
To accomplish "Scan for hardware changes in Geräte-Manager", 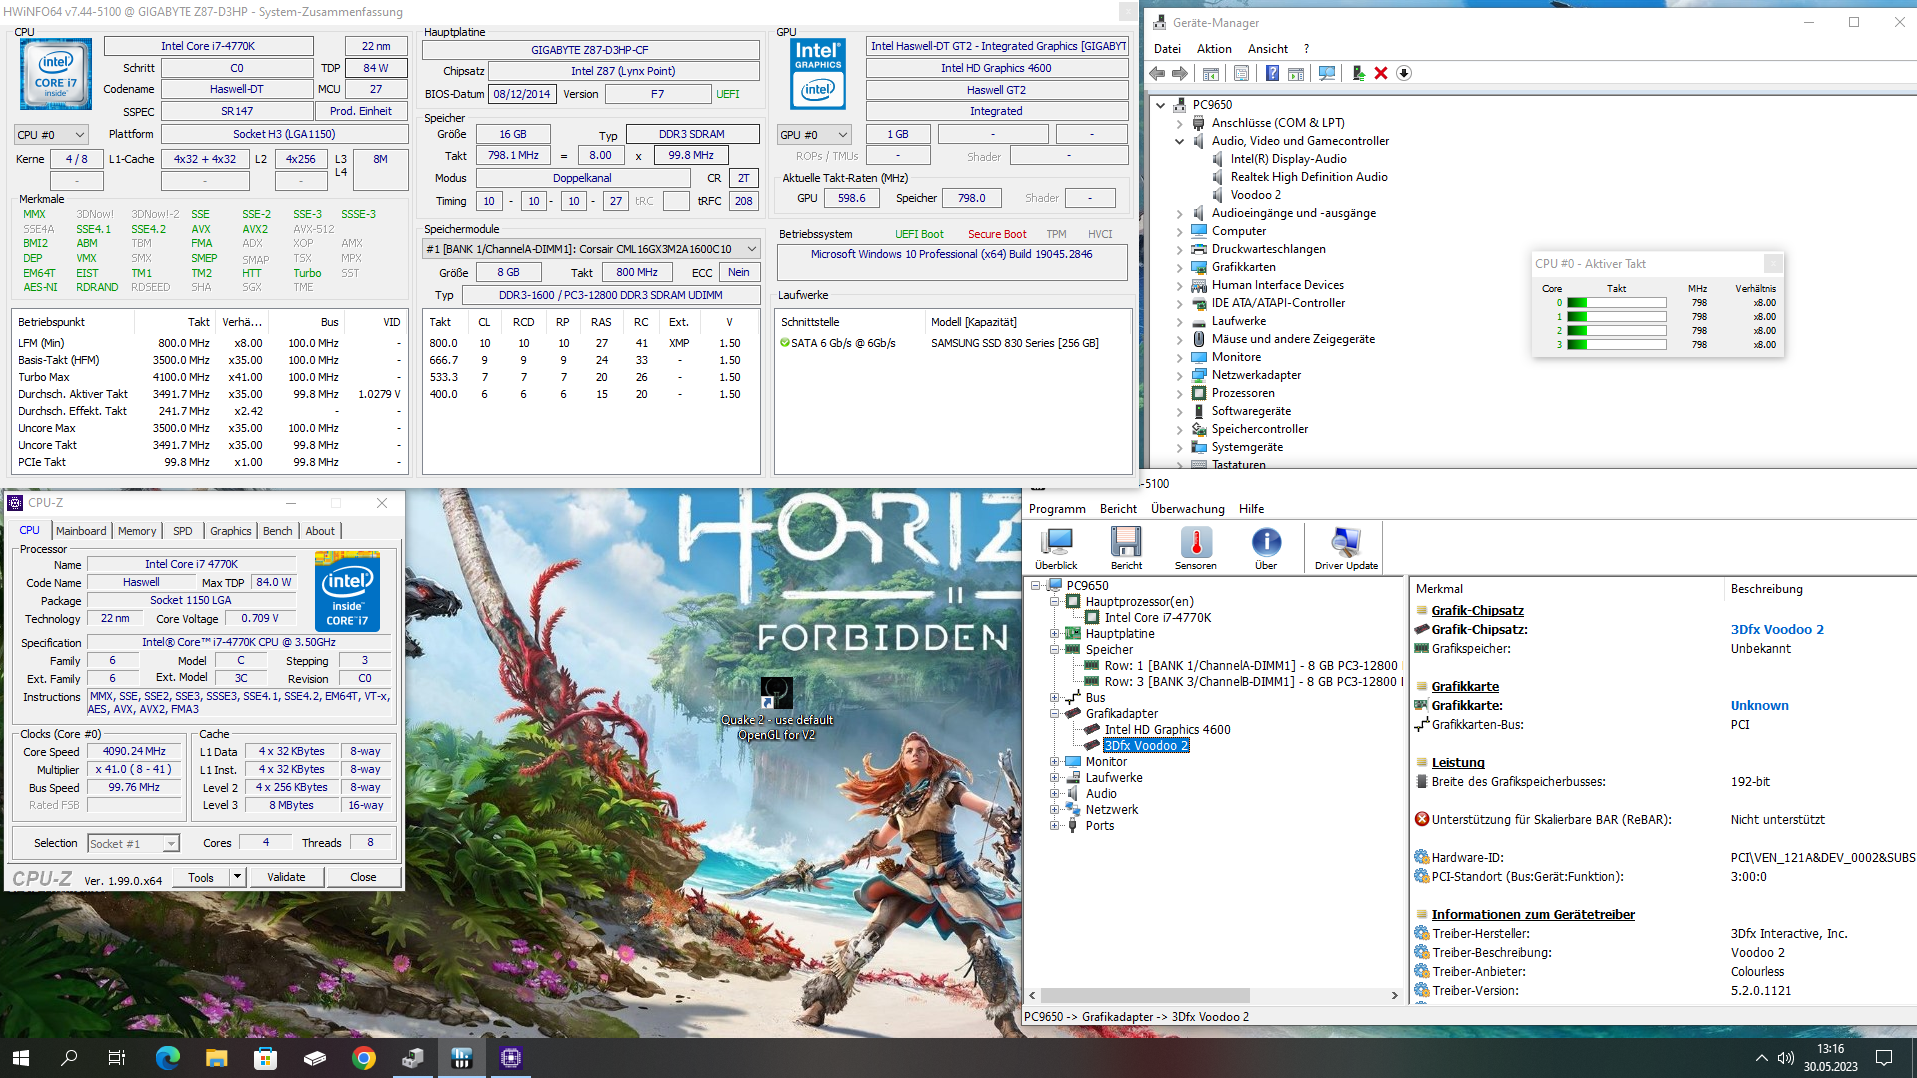I will (1327, 73).
